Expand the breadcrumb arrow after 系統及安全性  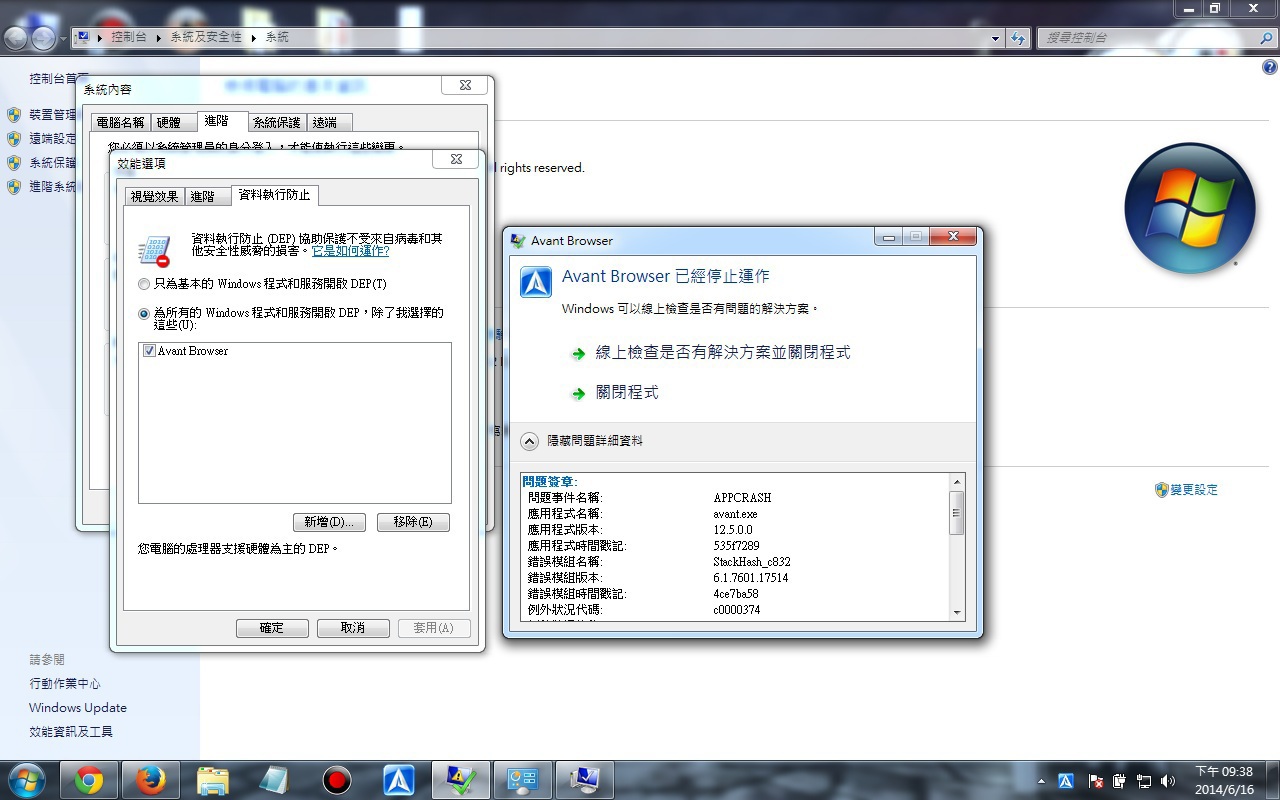(x=253, y=37)
